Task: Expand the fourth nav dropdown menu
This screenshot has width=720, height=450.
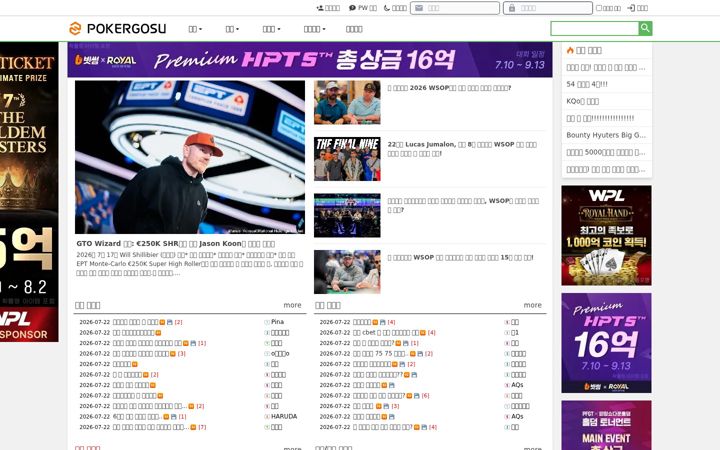Action: pyautogui.click(x=315, y=29)
